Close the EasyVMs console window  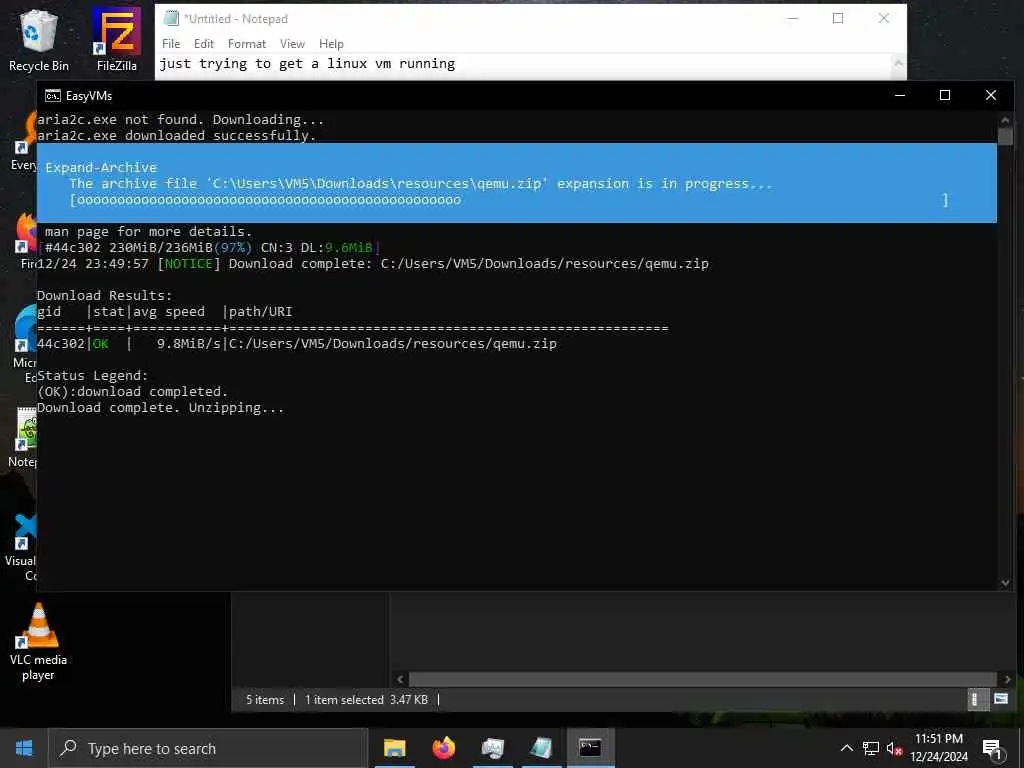pos(991,95)
